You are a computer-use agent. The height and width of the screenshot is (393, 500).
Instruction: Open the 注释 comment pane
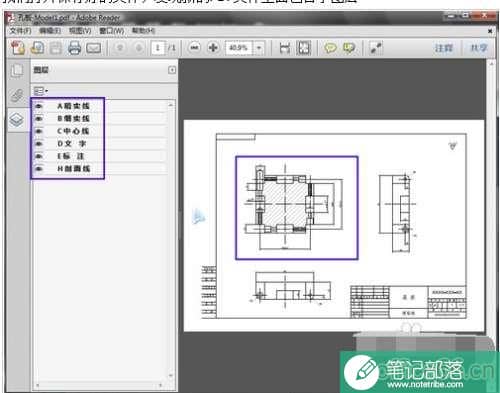444,48
